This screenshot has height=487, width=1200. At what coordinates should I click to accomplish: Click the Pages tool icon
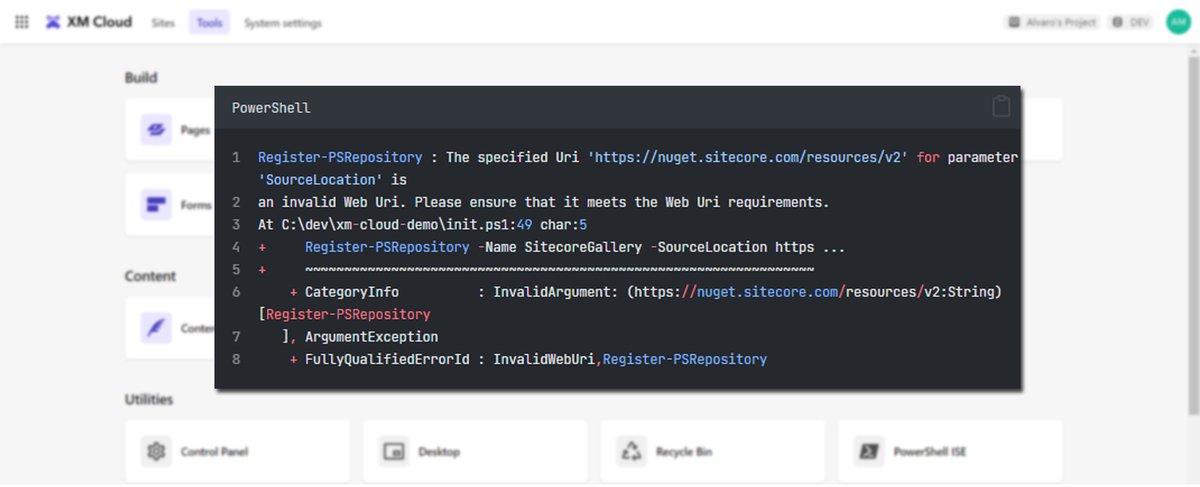pyautogui.click(x=156, y=129)
